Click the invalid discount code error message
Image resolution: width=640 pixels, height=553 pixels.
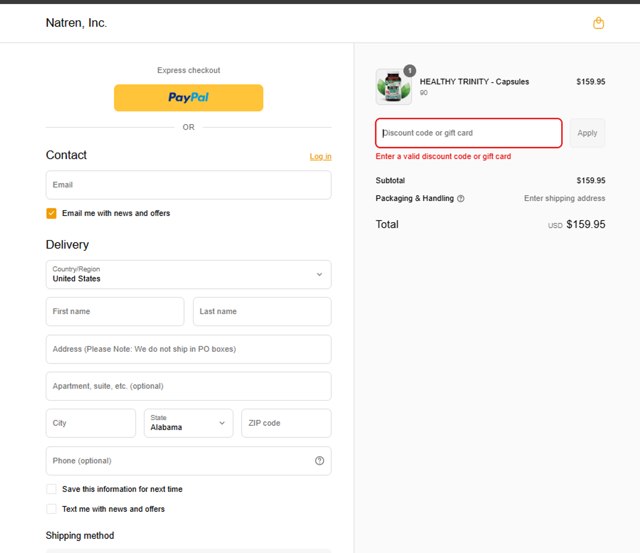point(443,156)
